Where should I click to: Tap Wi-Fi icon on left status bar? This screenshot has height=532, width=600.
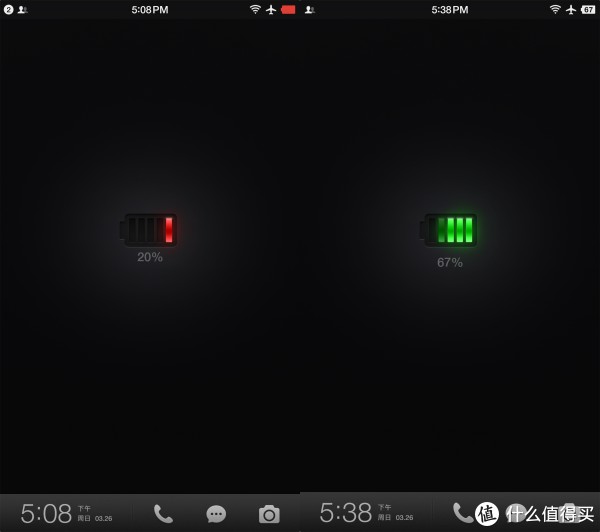tap(255, 10)
